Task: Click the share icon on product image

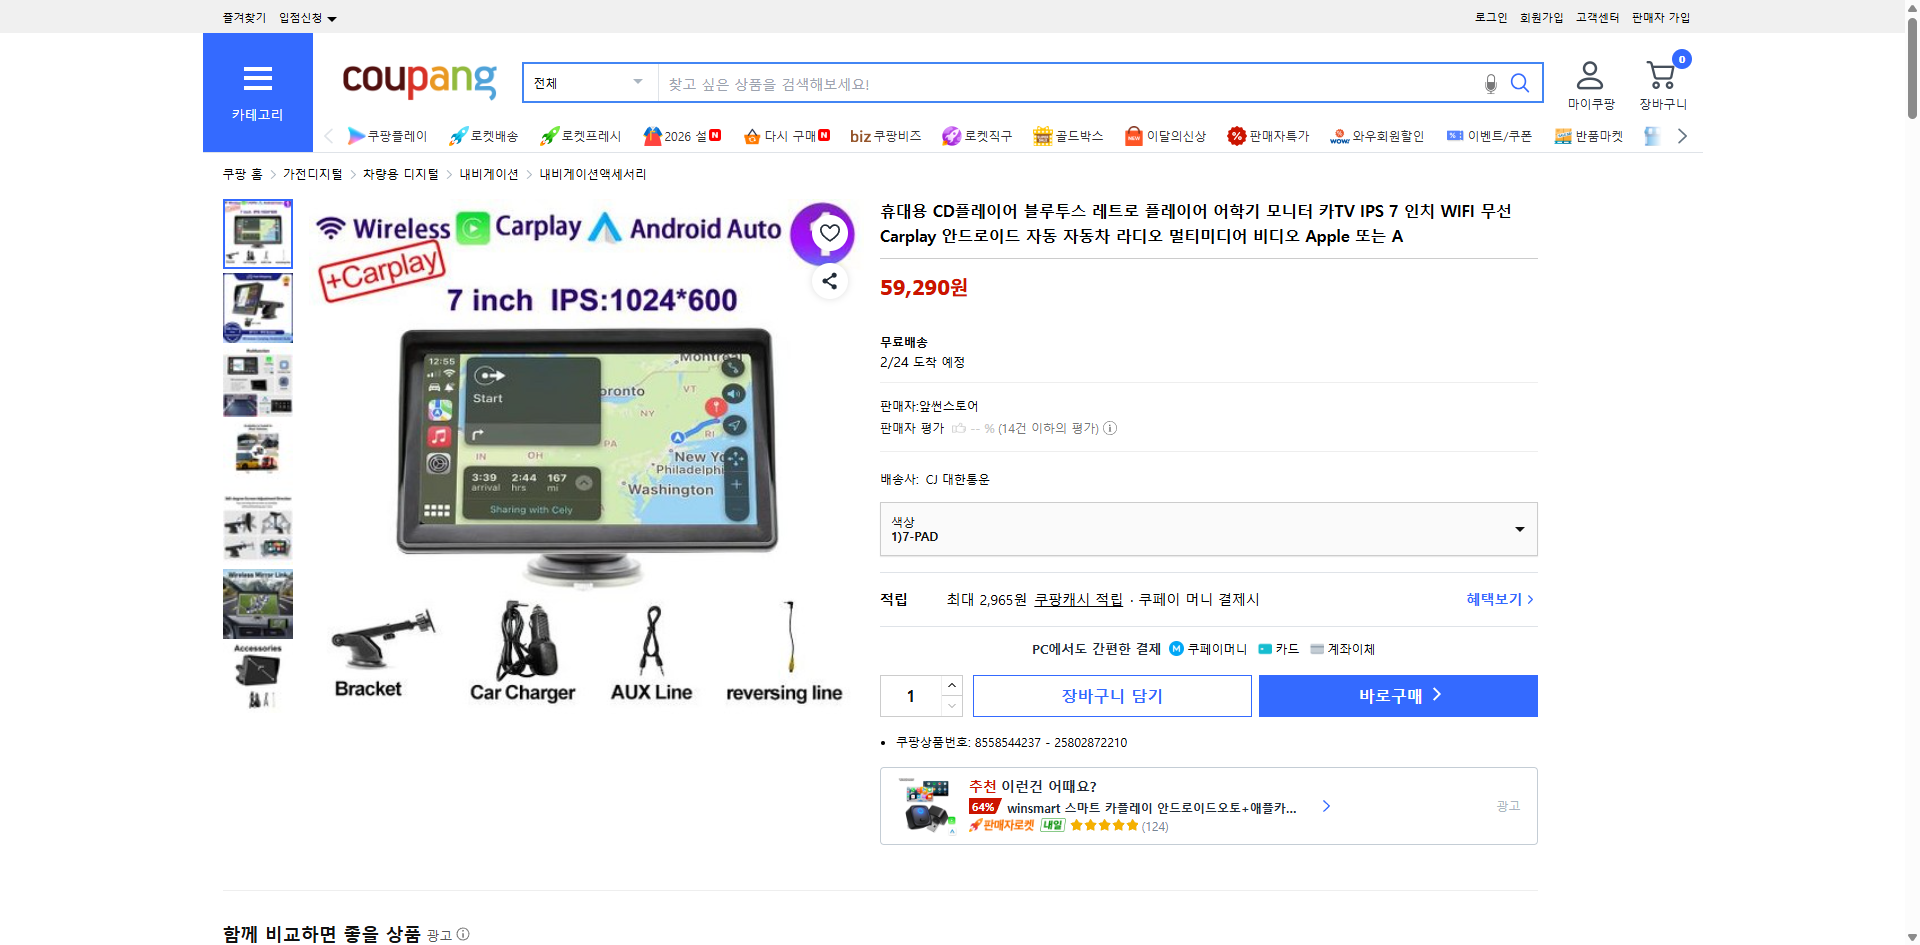Action: (829, 281)
